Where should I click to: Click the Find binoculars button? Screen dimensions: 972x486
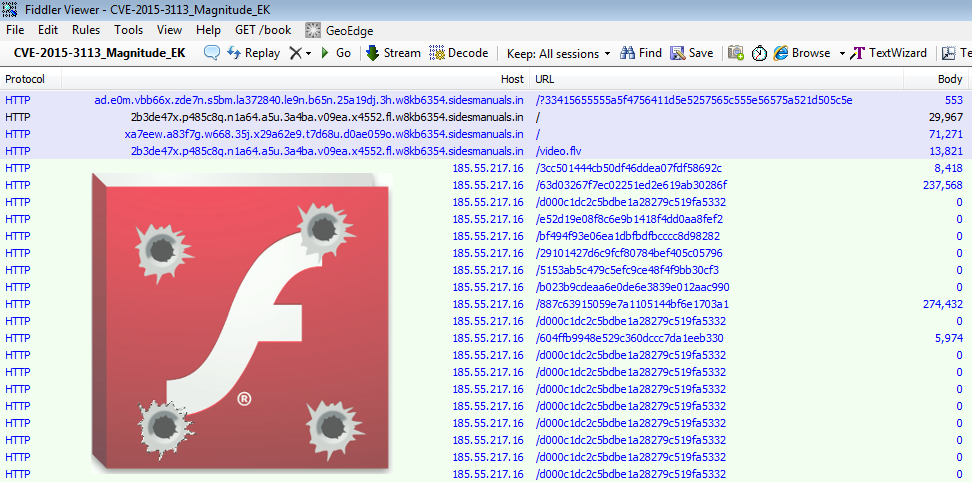coord(641,53)
